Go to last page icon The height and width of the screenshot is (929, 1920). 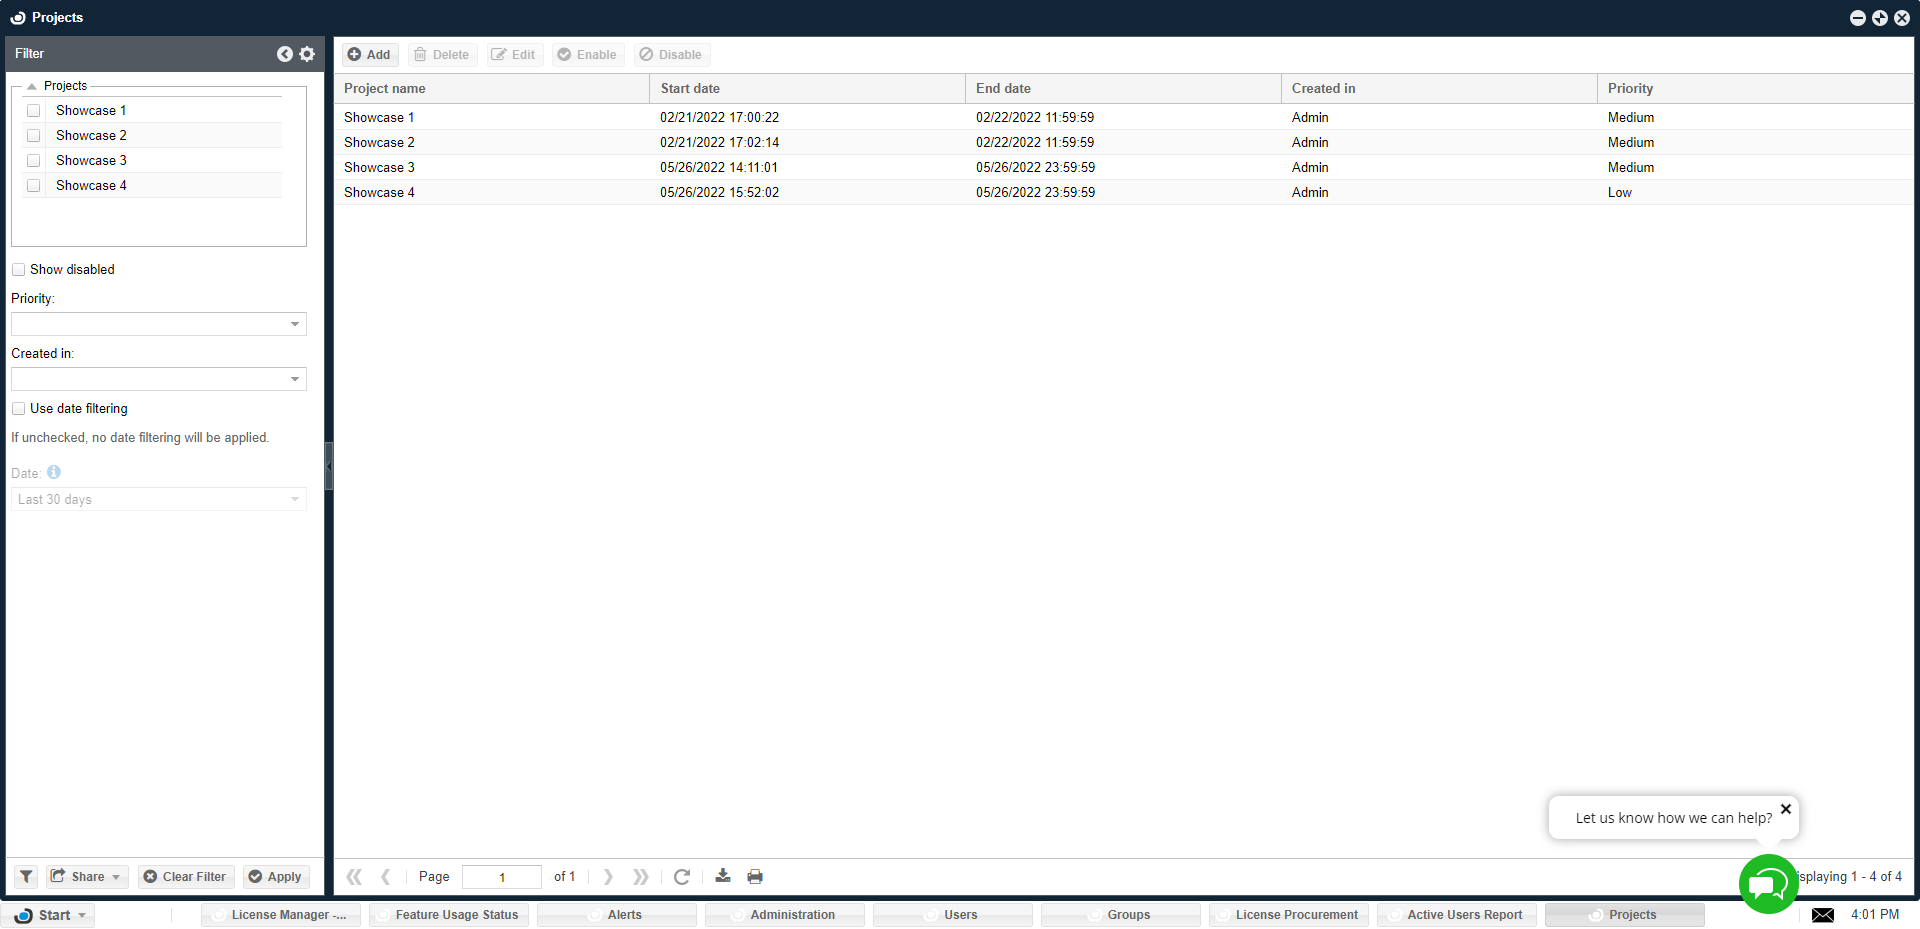pyautogui.click(x=640, y=877)
